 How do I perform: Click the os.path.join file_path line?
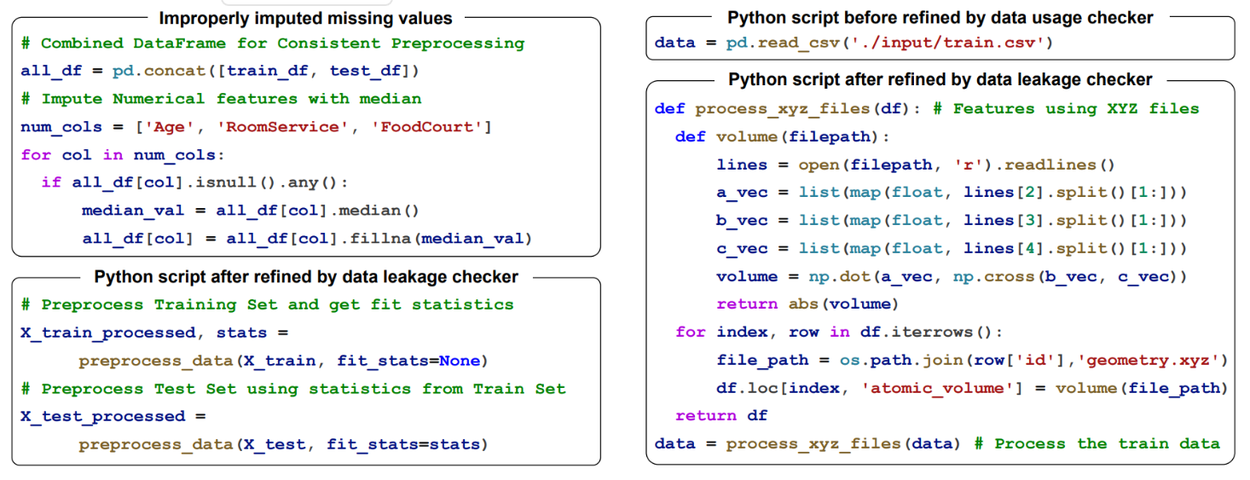[971, 360]
